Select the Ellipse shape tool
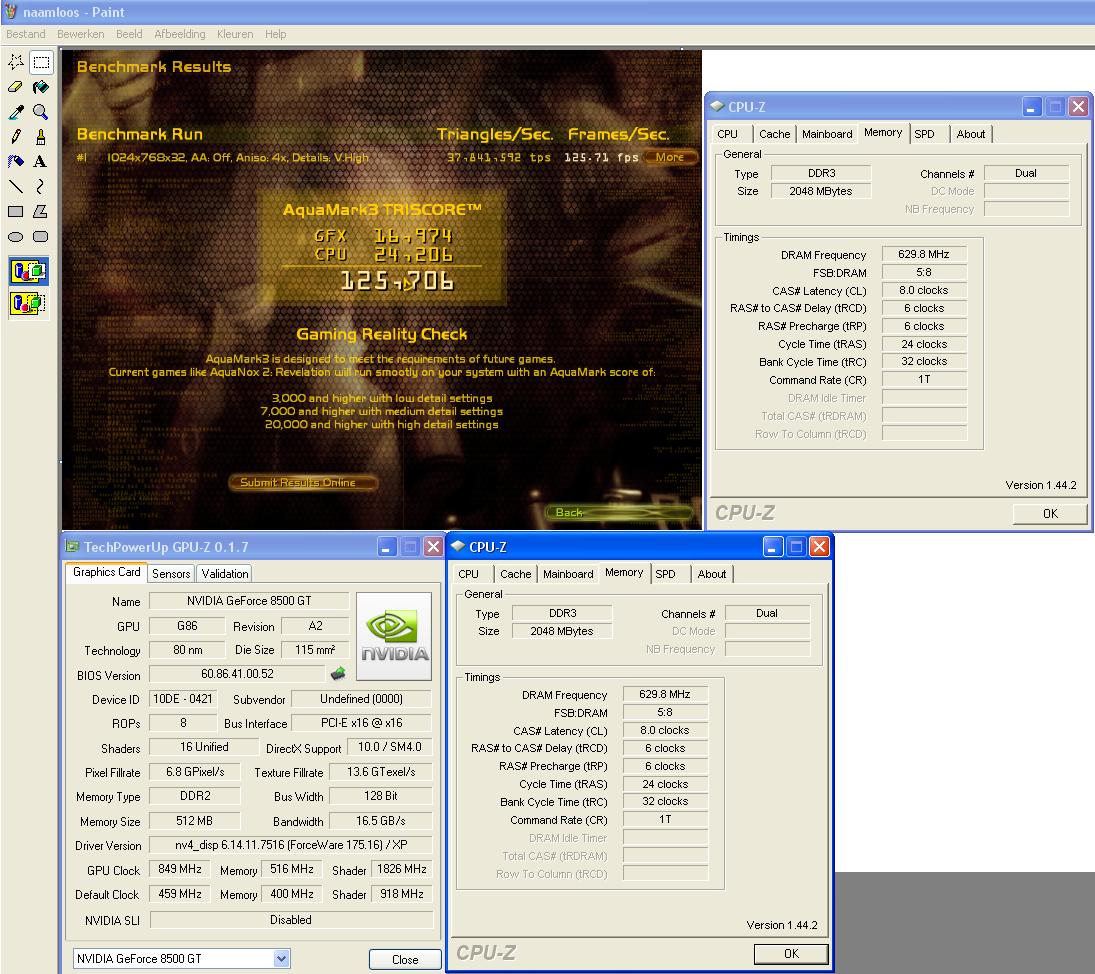This screenshot has height=974, width=1095. 15,236
